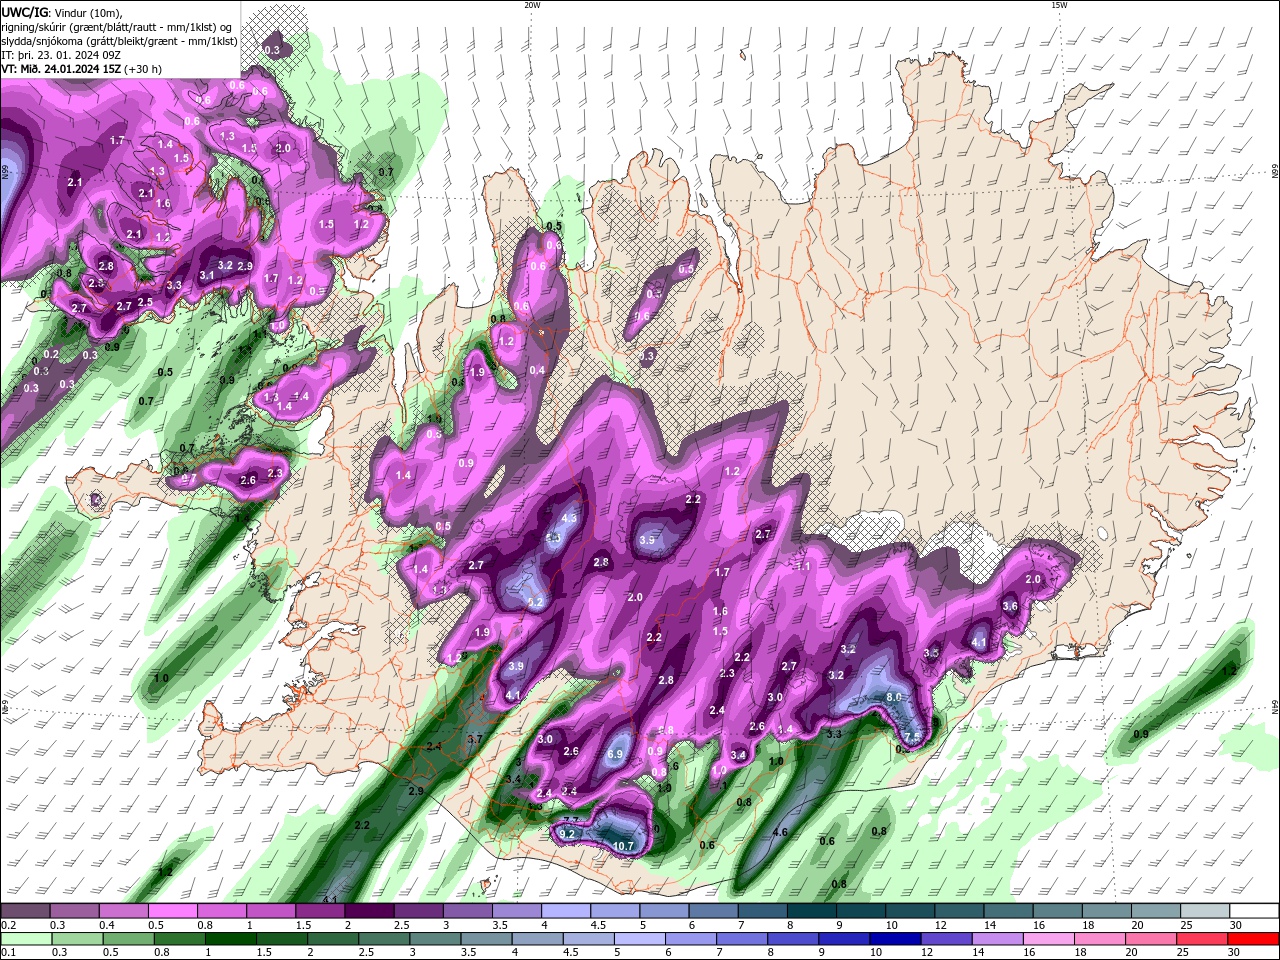Click the palest green rain swatch between 0.1 and 0.3
Screen dimensions: 1280x960
[25, 939]
